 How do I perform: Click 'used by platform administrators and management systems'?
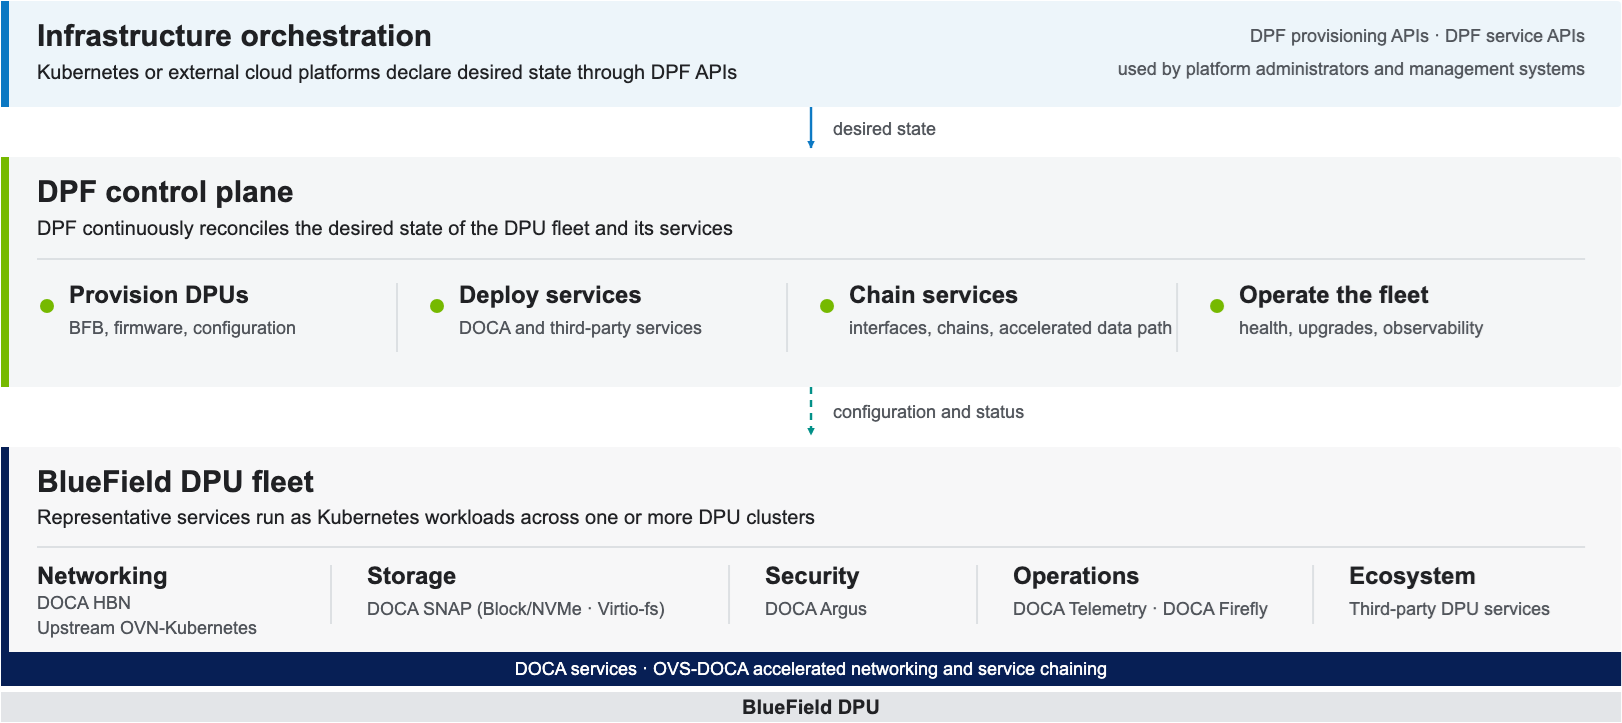tap(1351, 69)
